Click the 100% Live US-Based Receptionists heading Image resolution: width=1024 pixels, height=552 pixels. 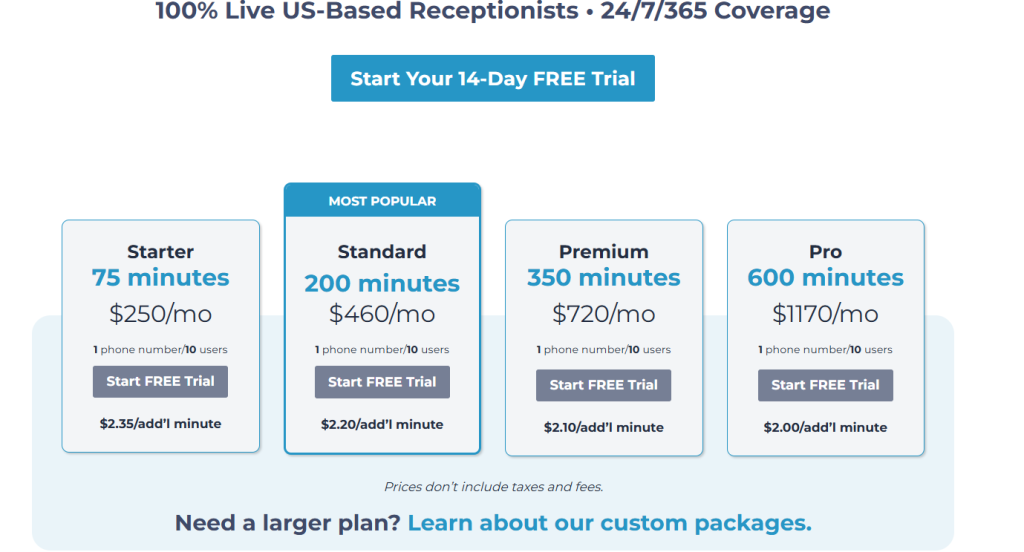tap(493, 12)
